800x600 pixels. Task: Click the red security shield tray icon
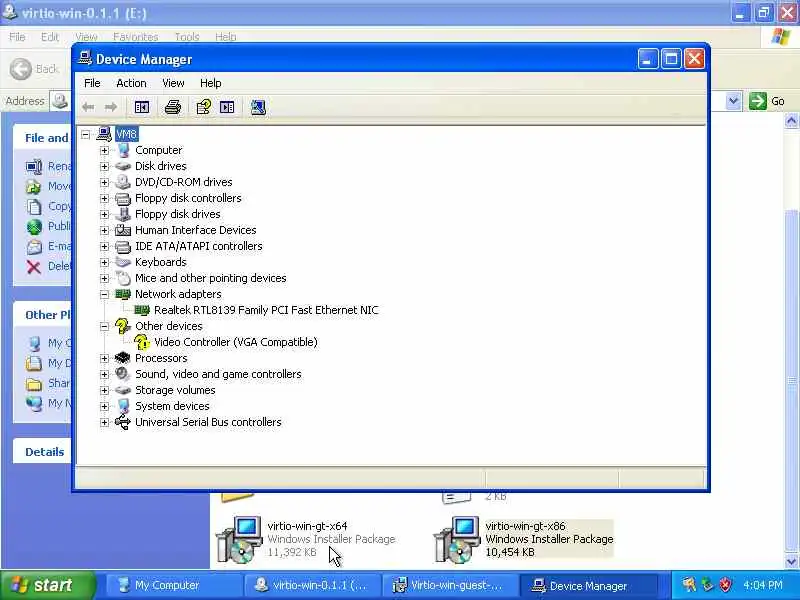pos(725,585)
